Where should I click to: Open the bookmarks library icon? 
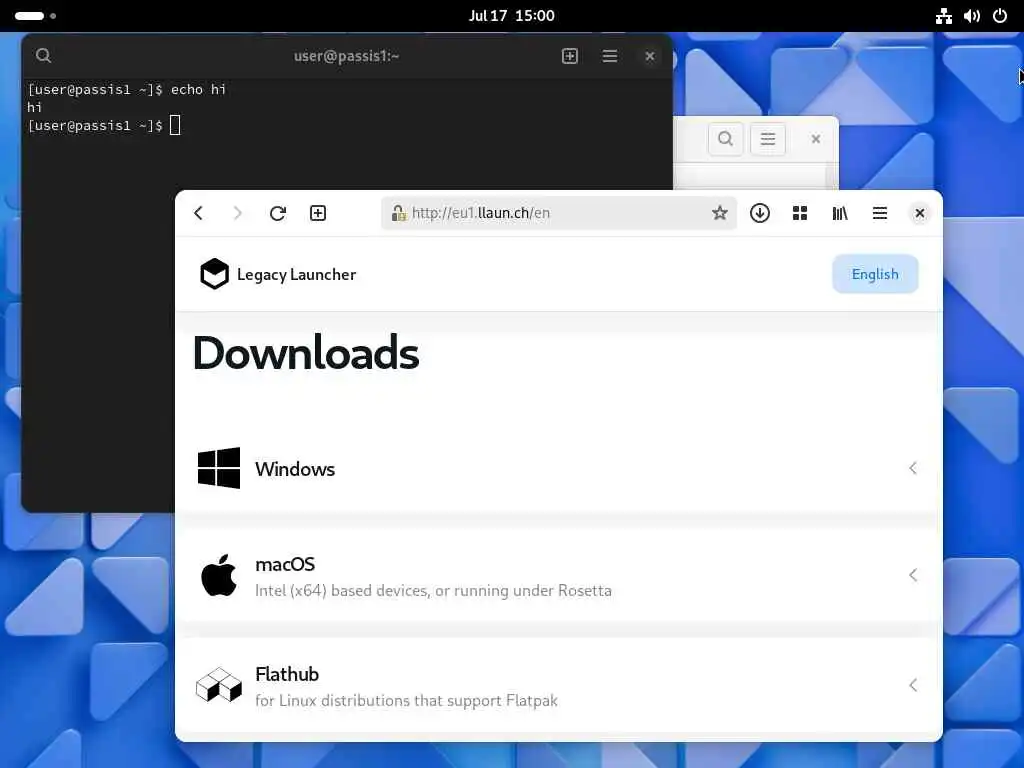click(840, 213)
